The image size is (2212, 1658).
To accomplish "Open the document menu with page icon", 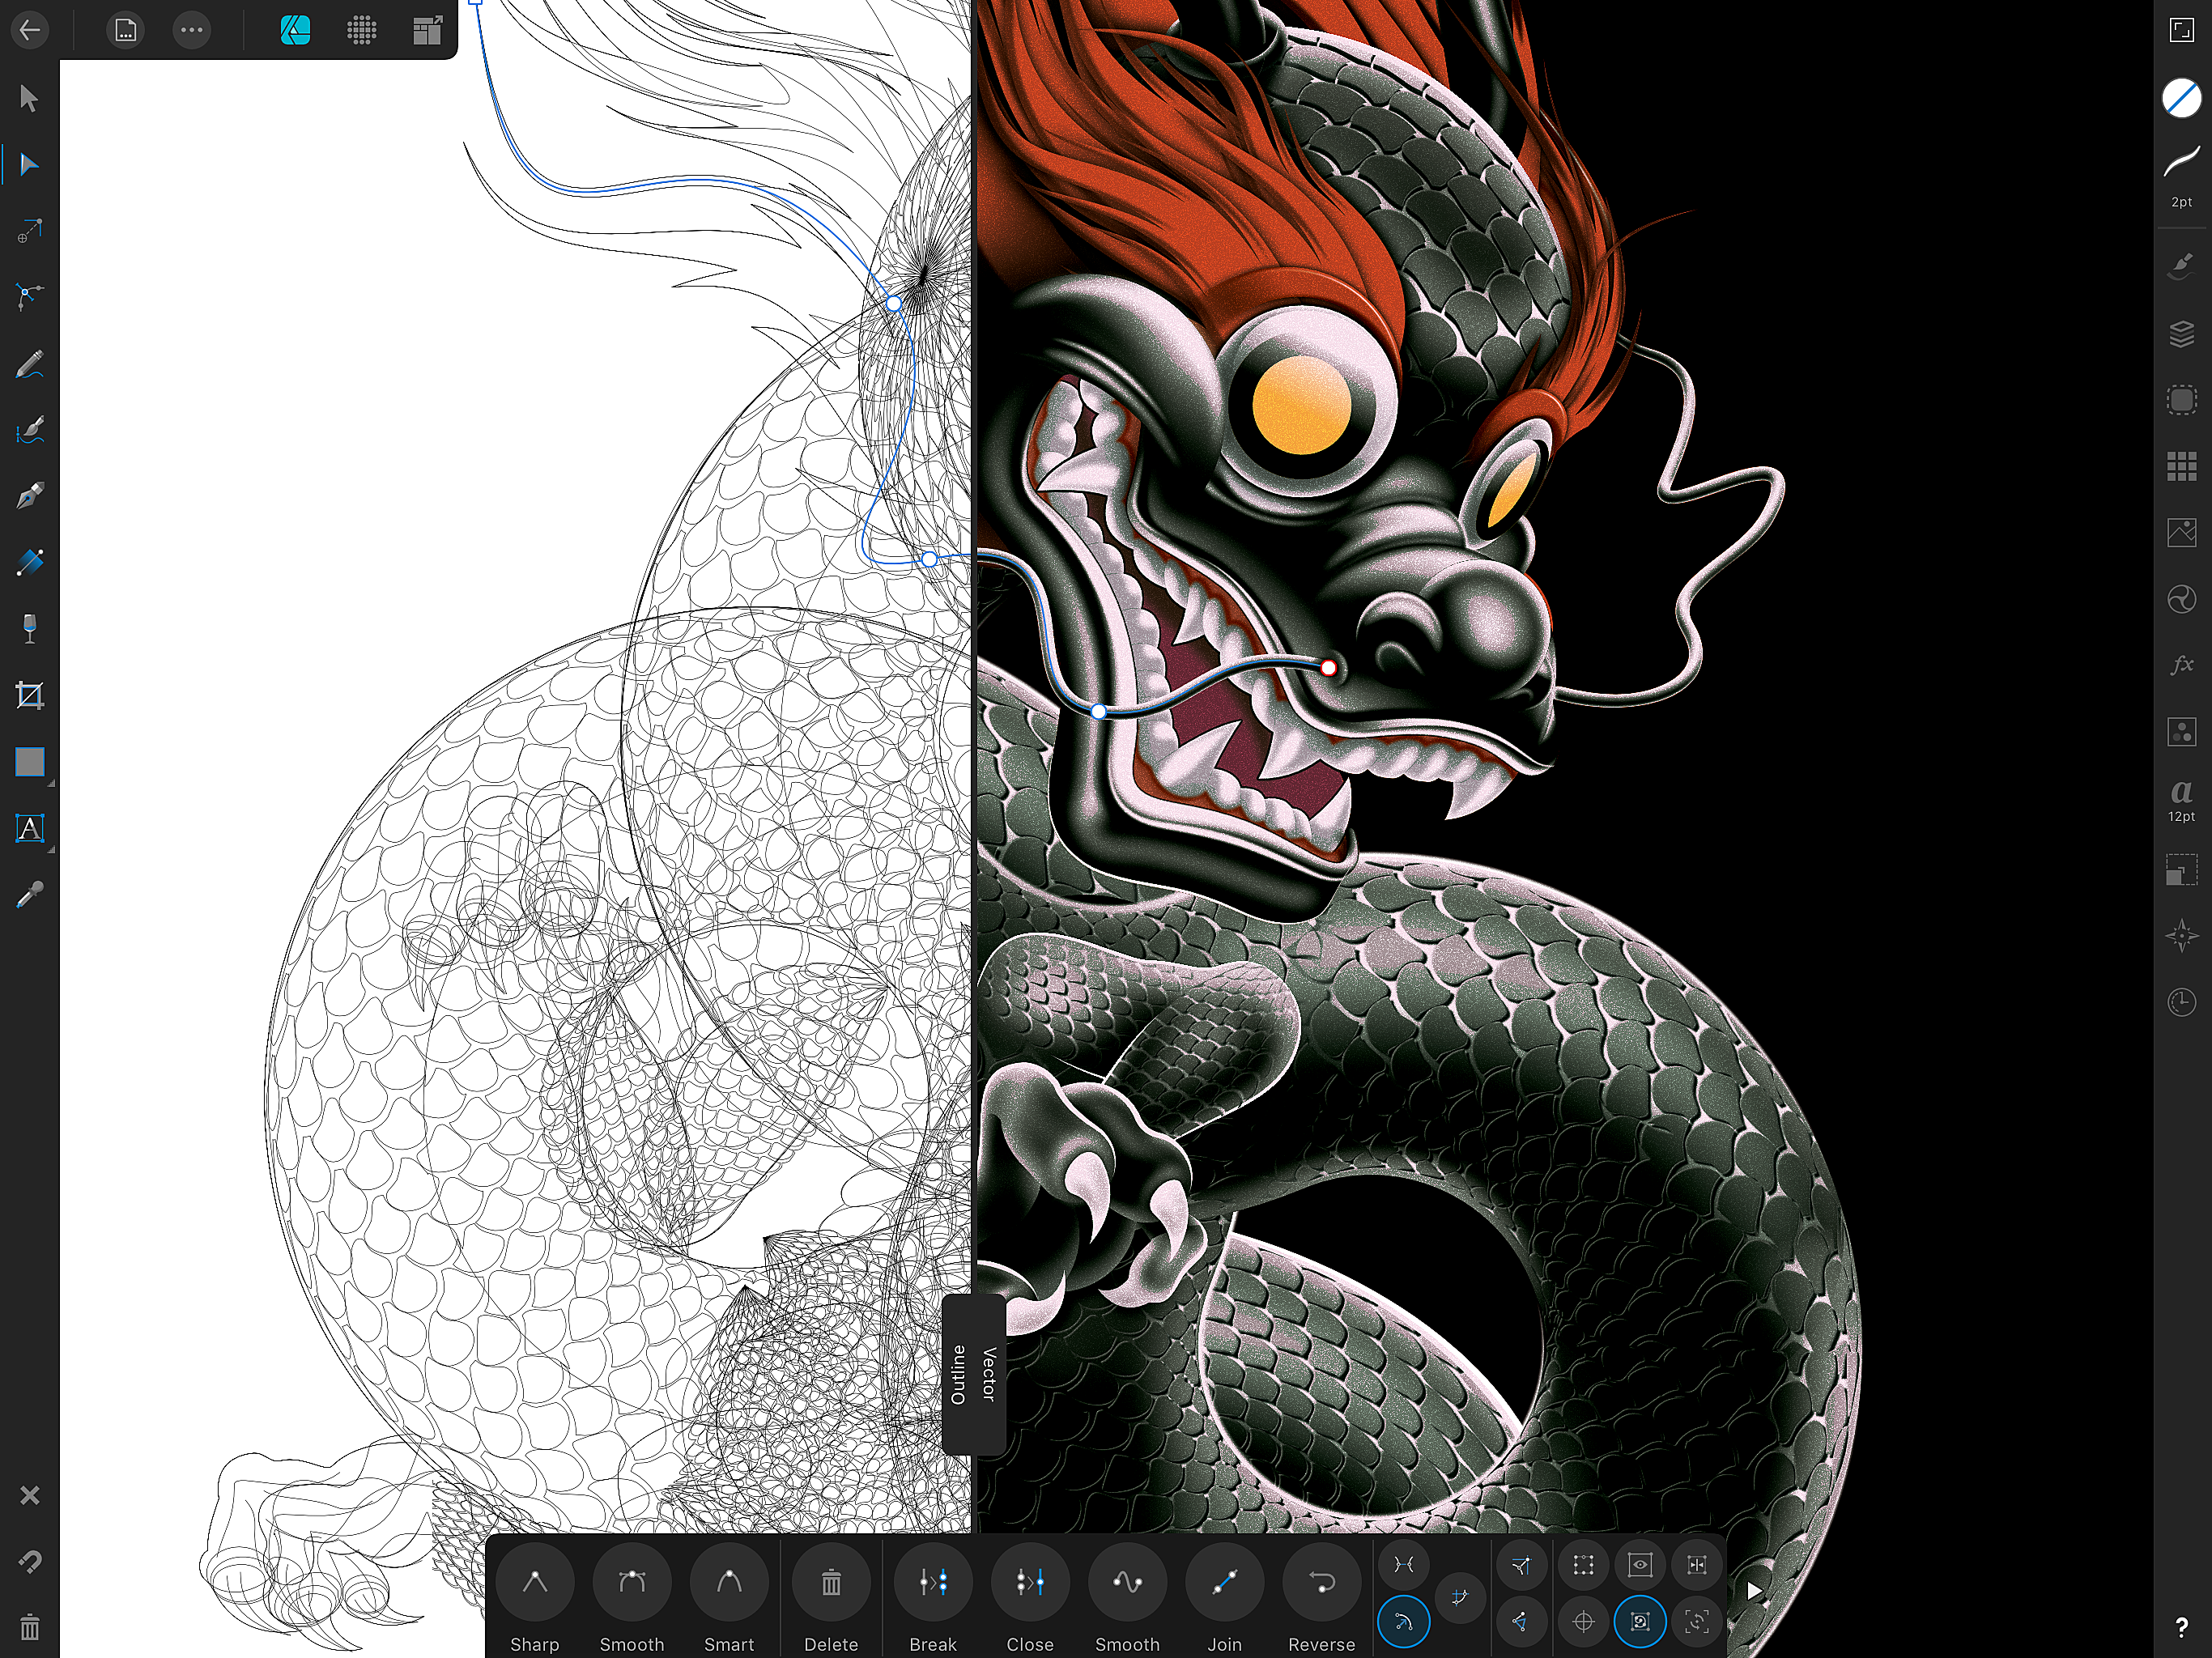I will pos(125,30).
